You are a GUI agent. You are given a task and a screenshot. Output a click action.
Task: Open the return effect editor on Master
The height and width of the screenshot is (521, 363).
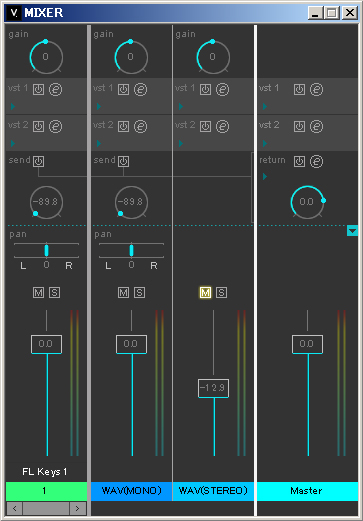[x=316, y=161]
